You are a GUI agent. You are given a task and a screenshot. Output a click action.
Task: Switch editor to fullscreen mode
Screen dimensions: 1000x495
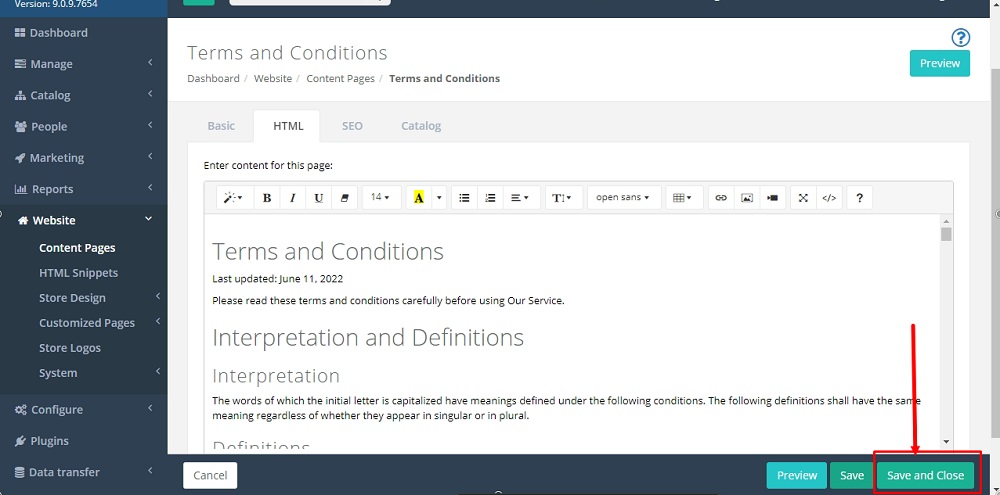click(803, 198)
